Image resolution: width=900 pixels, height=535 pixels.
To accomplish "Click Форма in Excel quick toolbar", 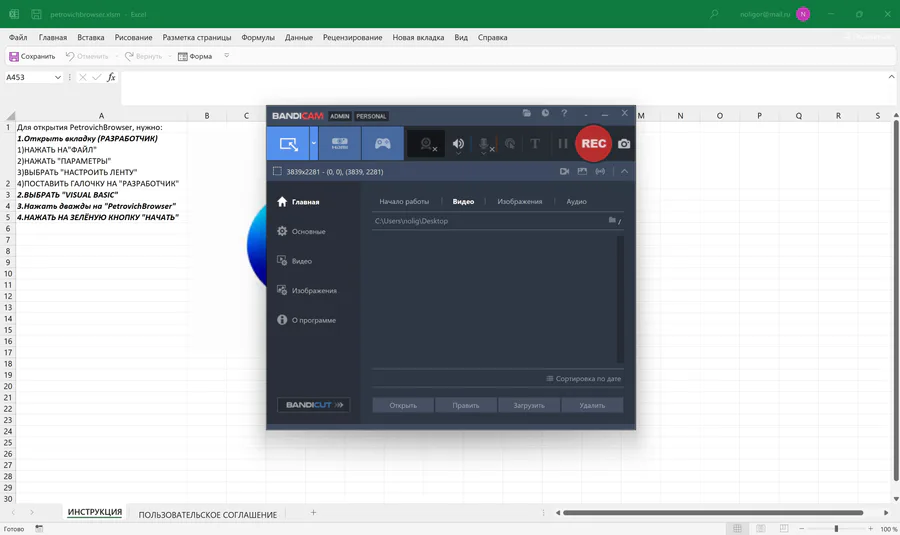I will coord(195,56).
